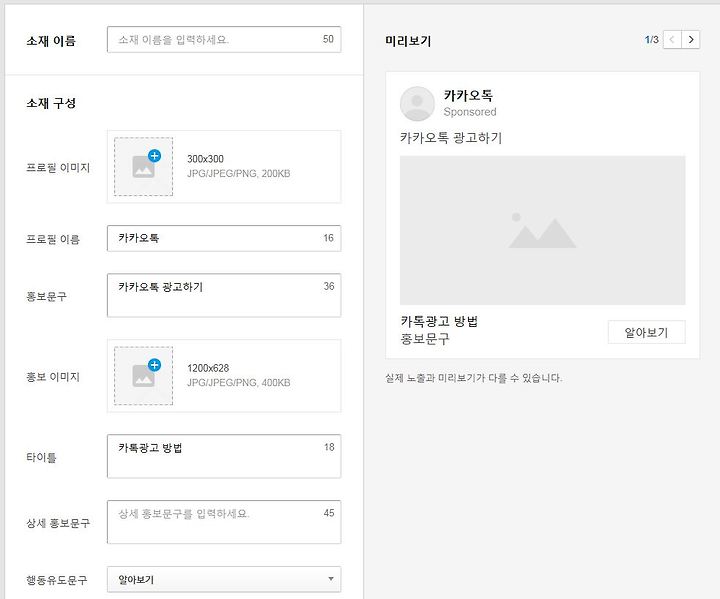Open the 행동유도문구 dropdown showing 알아보기

point(224,579)
